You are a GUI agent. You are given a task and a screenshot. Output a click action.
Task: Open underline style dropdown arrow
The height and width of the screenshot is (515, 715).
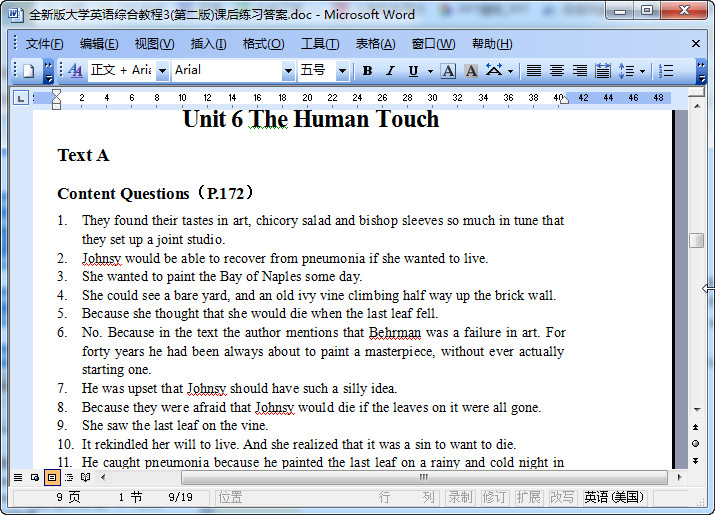430,71
